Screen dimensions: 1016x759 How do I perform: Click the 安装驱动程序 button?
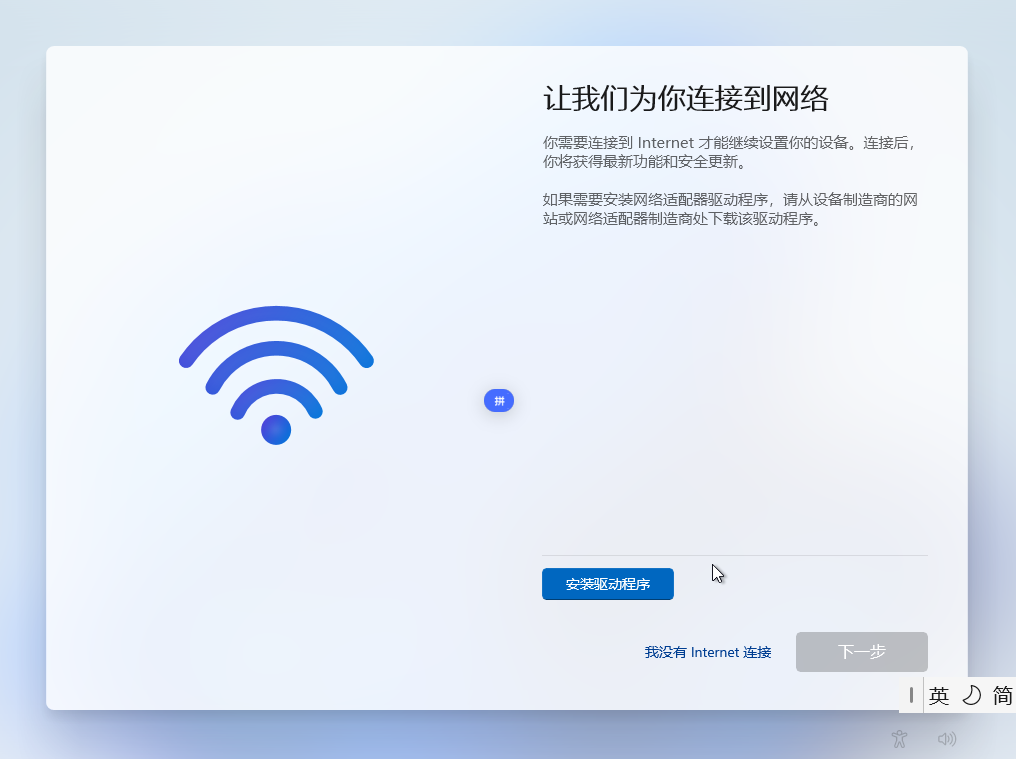[607, 584]
